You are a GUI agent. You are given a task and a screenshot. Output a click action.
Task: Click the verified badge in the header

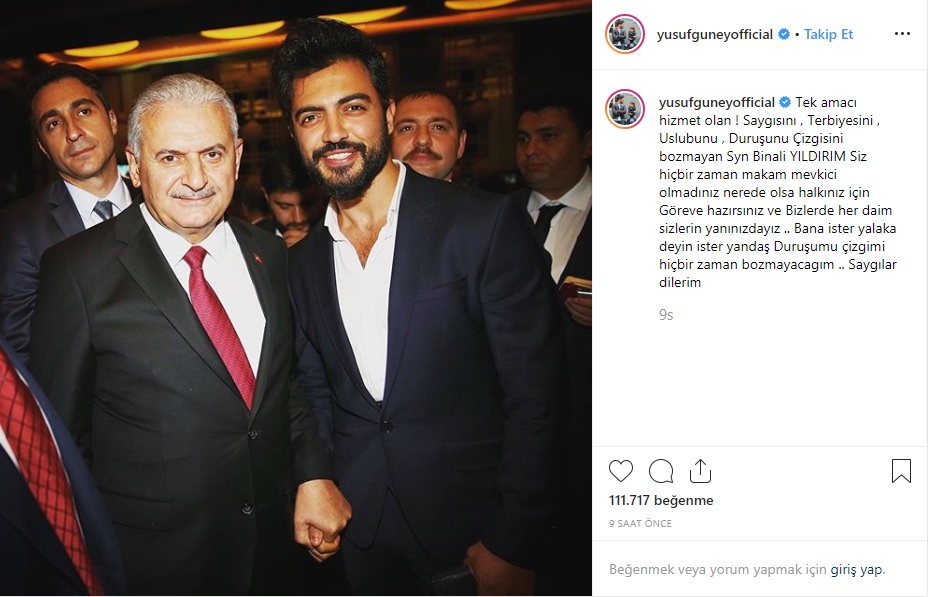click(x=784, y=34)
